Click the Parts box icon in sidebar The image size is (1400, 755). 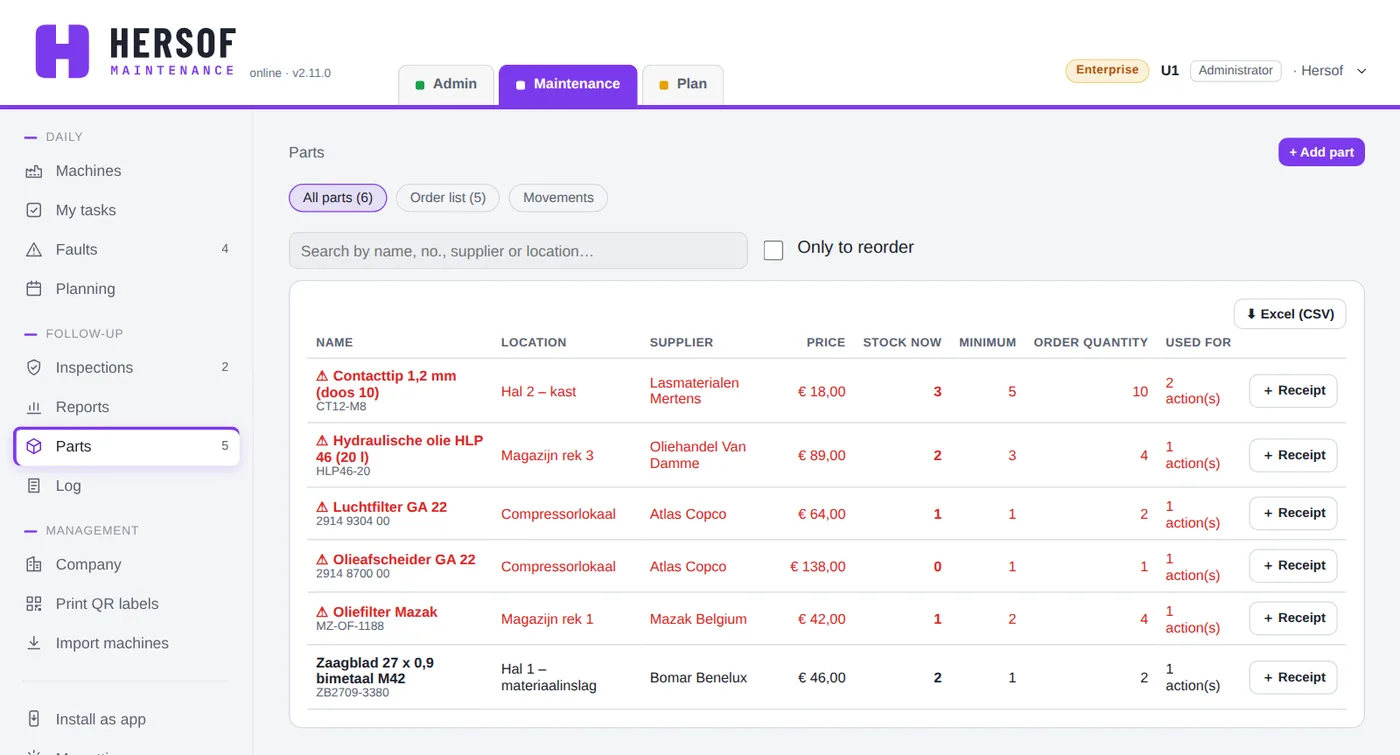[34, 447]
